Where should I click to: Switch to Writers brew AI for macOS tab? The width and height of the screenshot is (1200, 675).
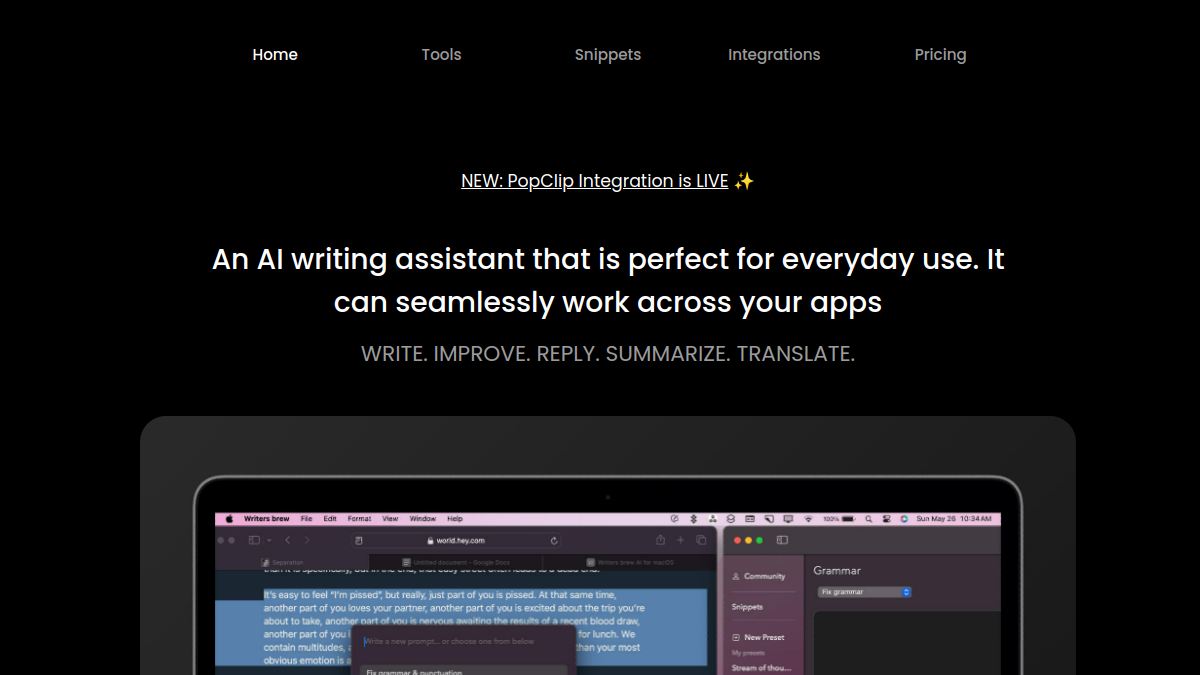point(630,562)
